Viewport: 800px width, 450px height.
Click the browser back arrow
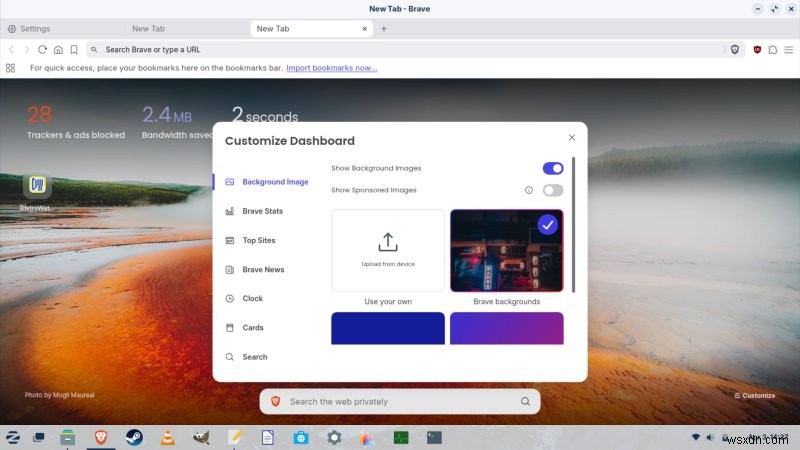pyautogui.click(x=11, y=49)
